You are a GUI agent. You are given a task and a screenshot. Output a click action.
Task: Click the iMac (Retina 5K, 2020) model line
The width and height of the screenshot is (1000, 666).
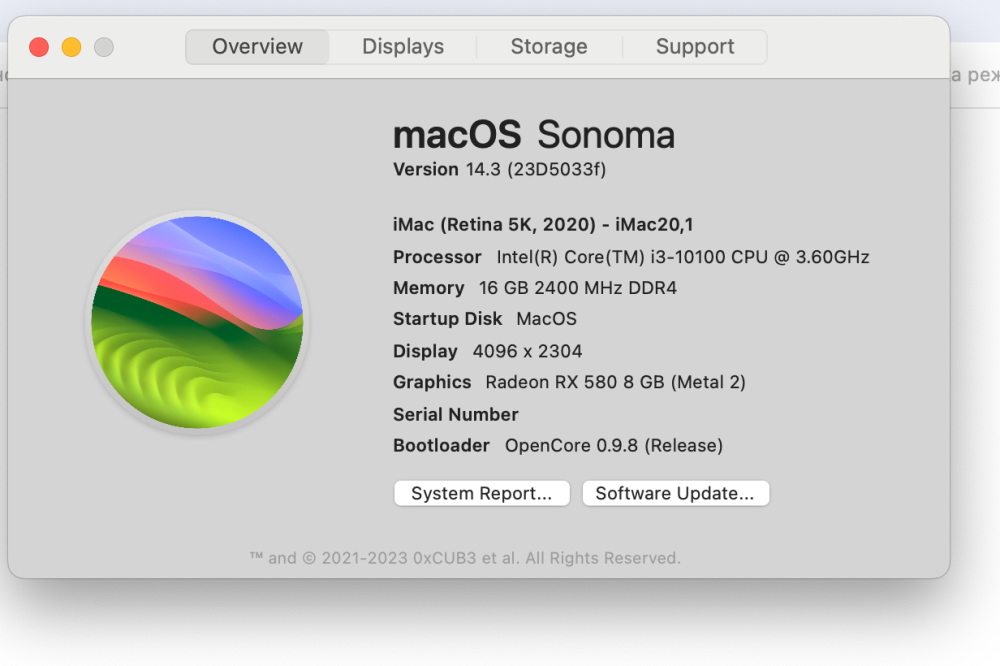(x=543, y=225)
